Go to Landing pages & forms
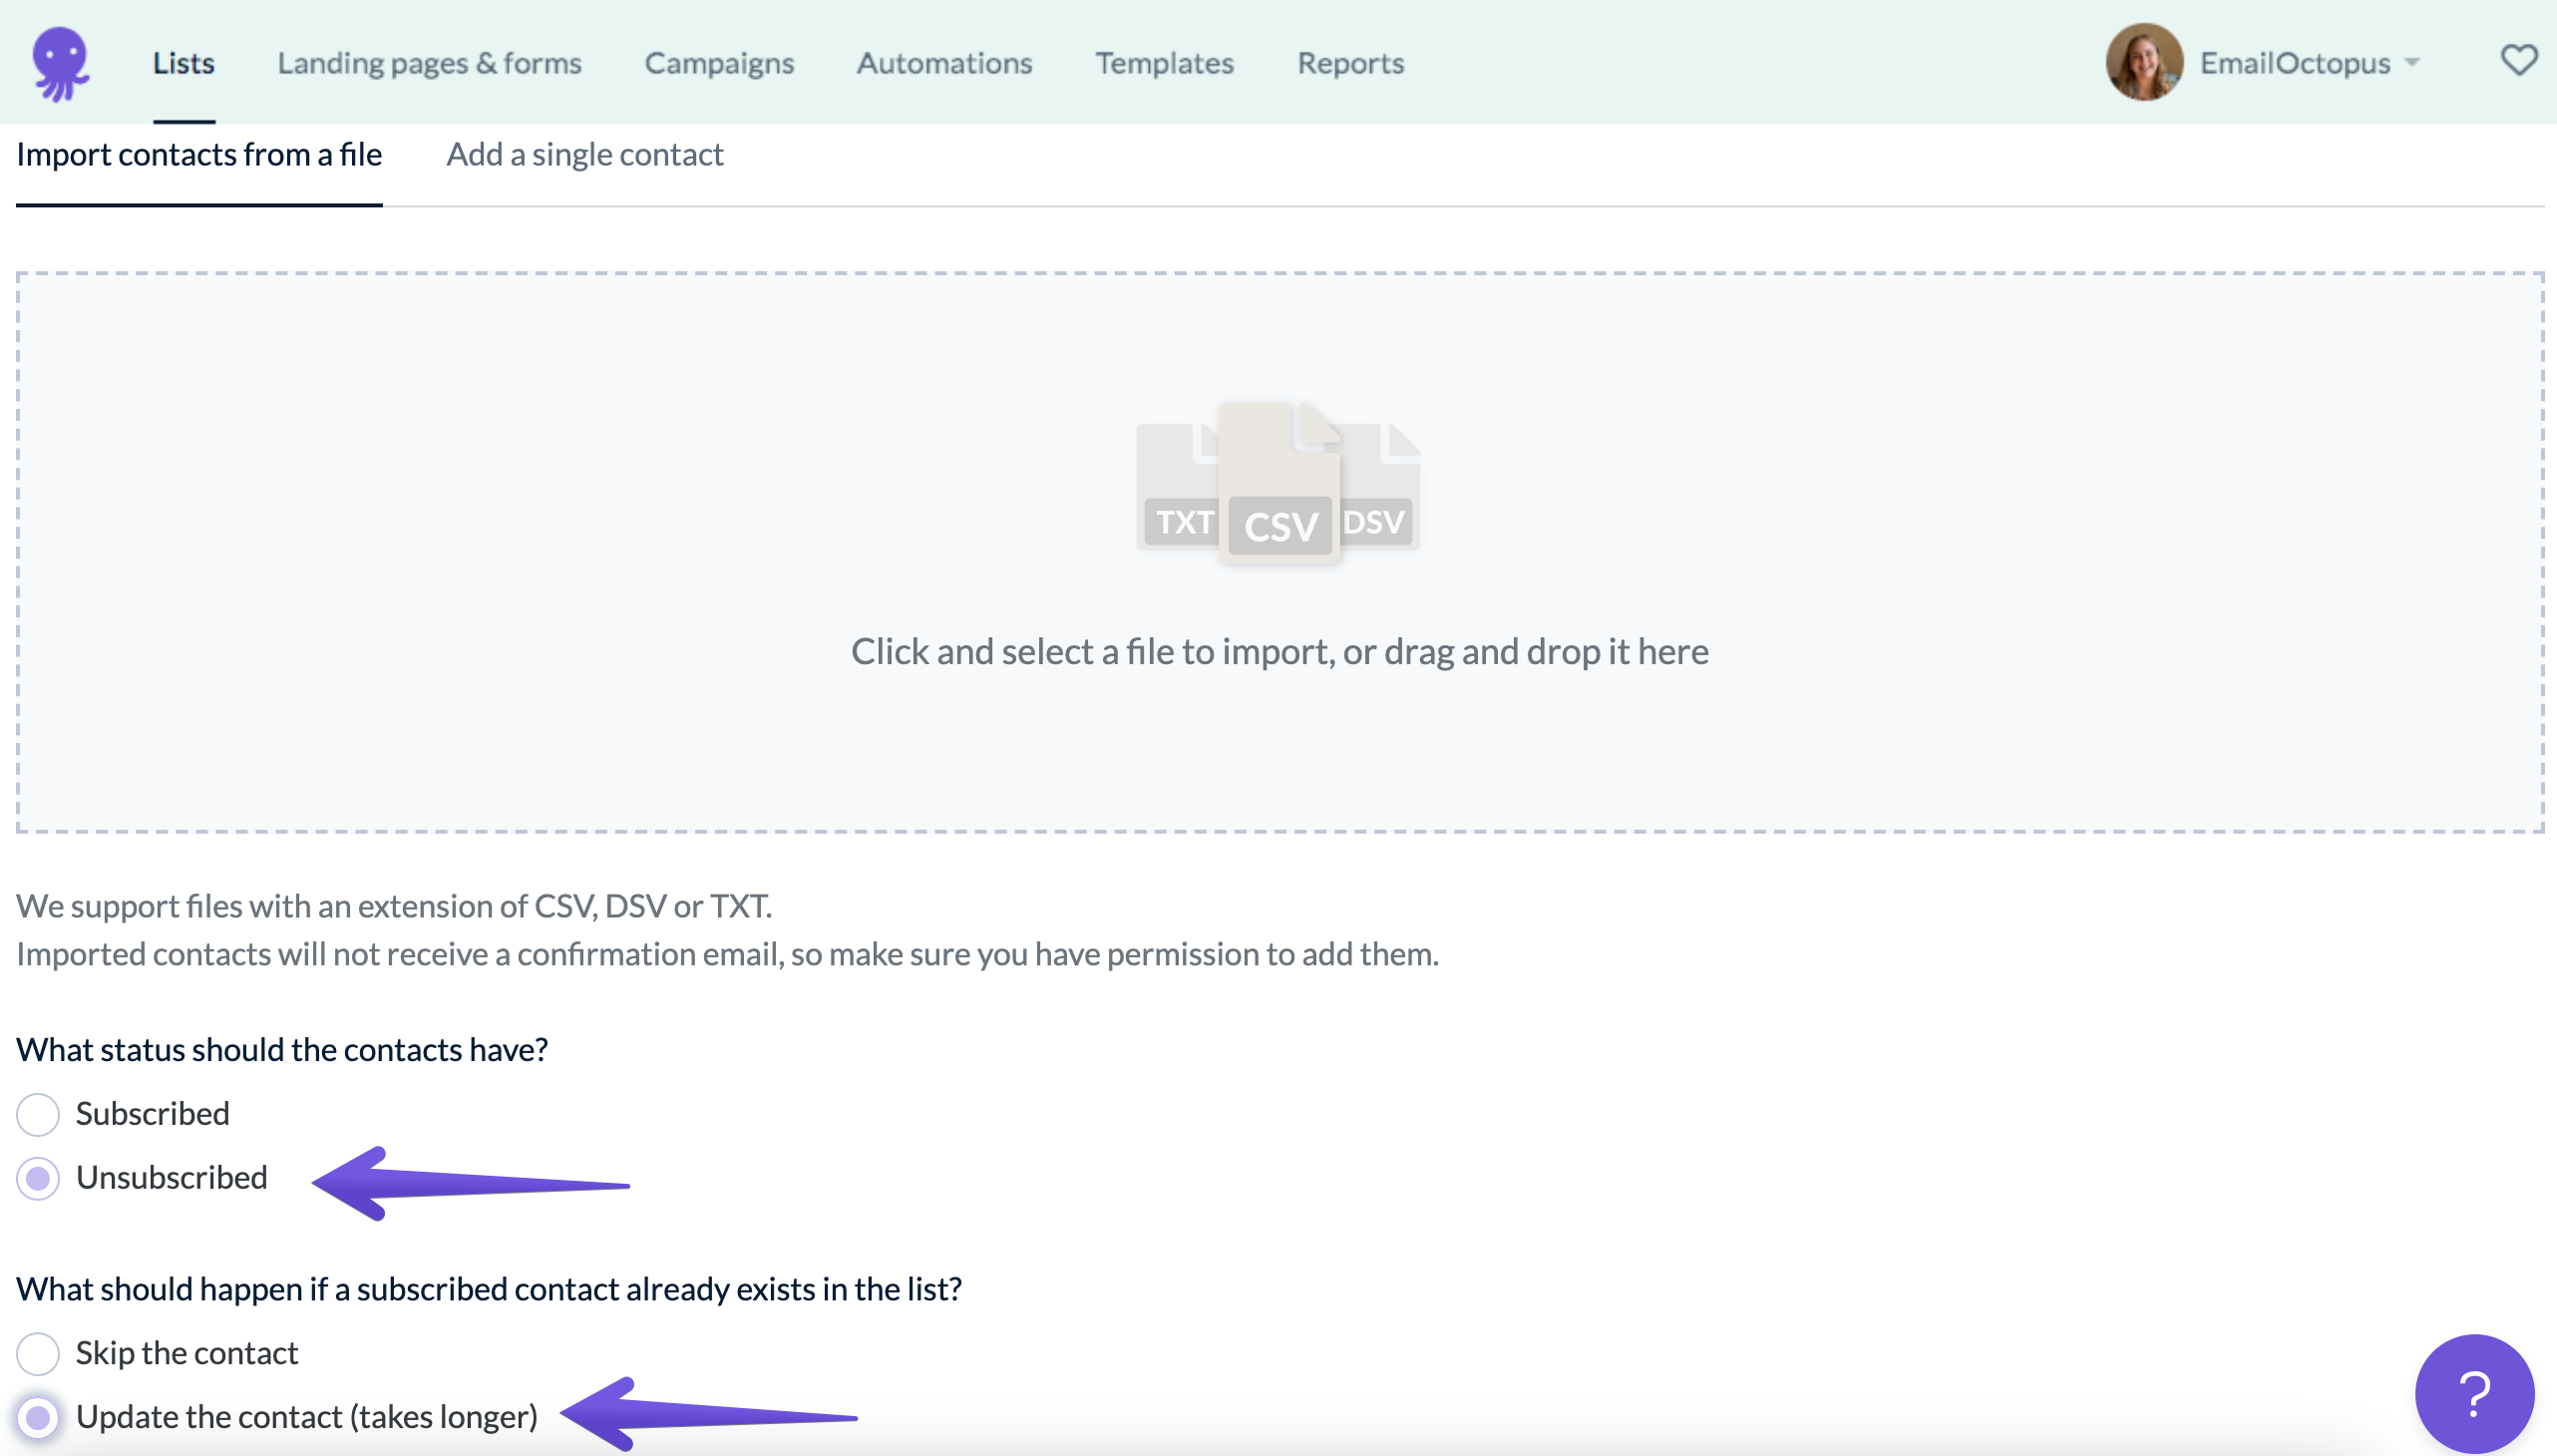2557x1456 pixels. [429, 63]
